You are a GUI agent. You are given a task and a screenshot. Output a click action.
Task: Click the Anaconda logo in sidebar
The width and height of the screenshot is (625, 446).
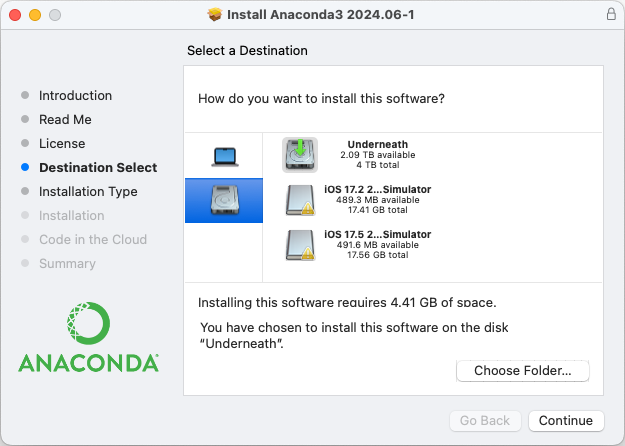click(88, 338)
